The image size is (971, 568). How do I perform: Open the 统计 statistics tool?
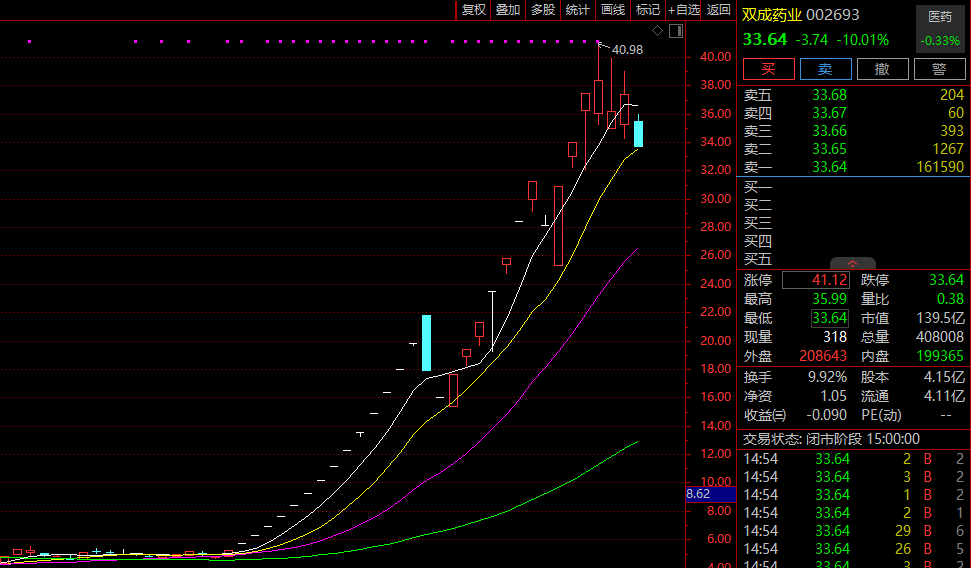[x=578, y=10]
